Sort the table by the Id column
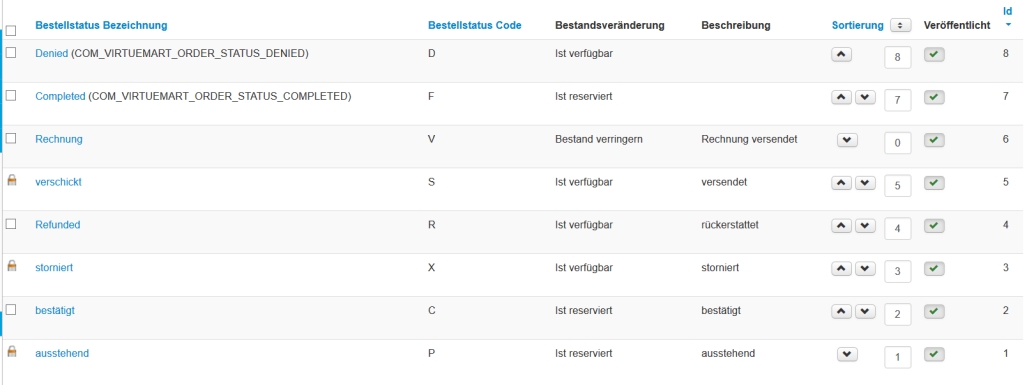Image resolution: width=1024 pixels, height=385 pixels. (1008, 11)
